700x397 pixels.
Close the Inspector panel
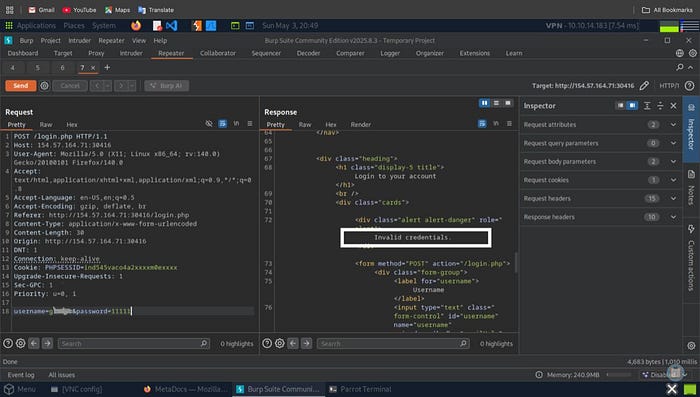[x=673, y=106]
